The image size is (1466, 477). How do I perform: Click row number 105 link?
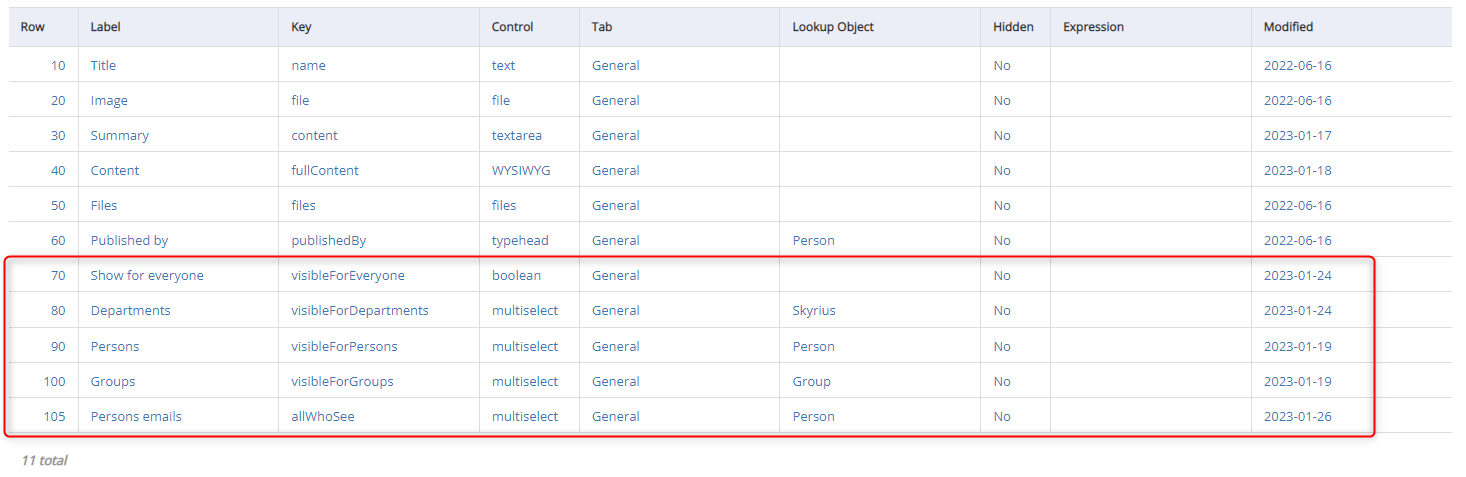pos(54,416)
